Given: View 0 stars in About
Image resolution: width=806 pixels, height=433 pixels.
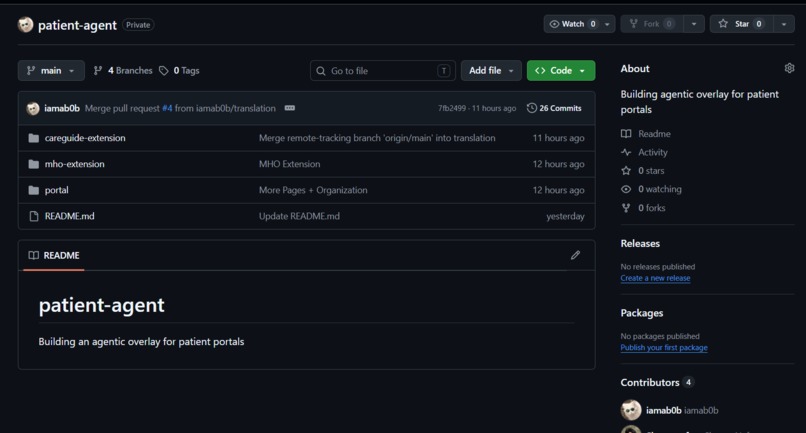Looking at the screenshot, I should tap(651, 171).
